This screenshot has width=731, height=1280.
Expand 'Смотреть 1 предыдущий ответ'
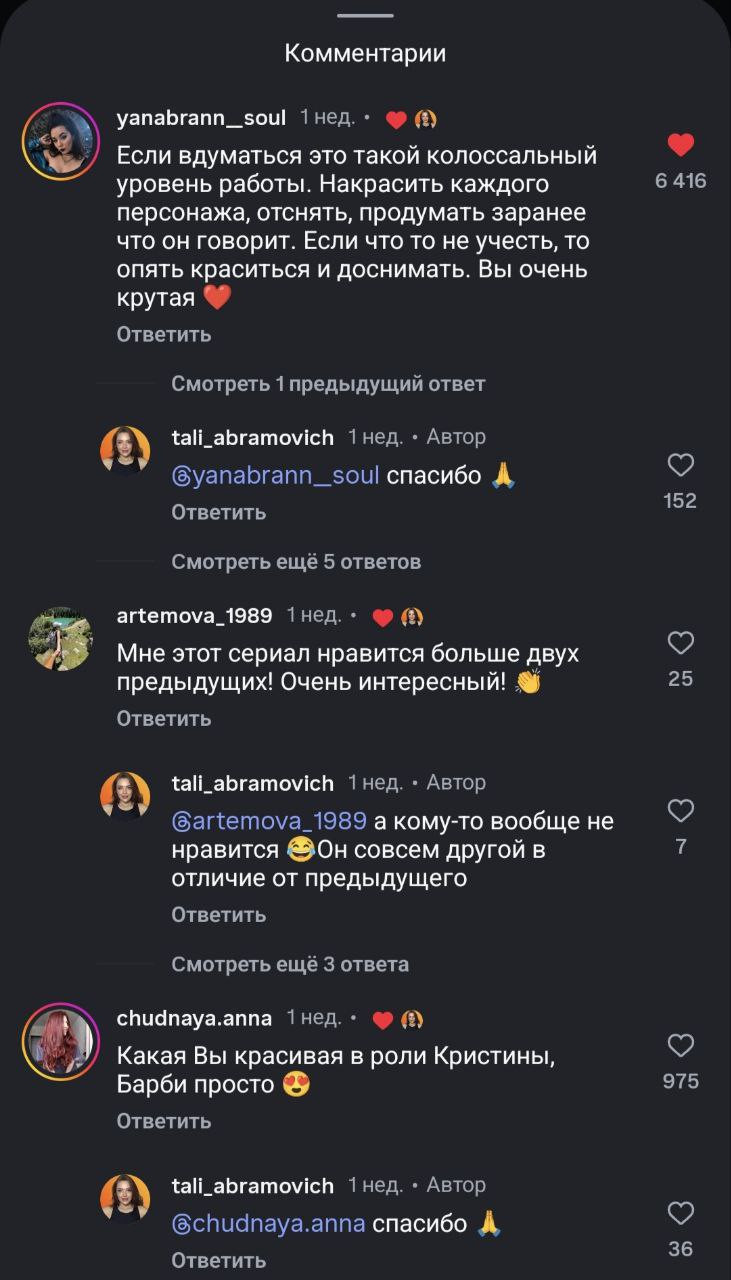328,384
